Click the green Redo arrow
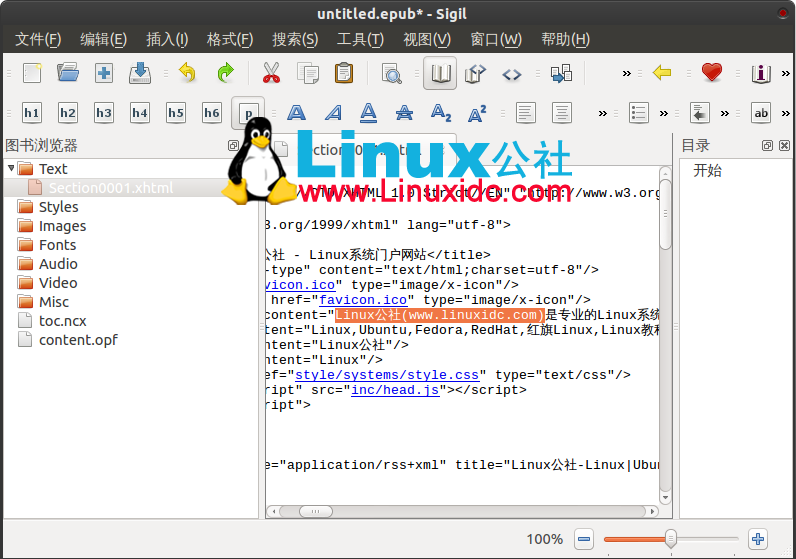The height and width of the screenshot is (559, 796). point(226,73)
